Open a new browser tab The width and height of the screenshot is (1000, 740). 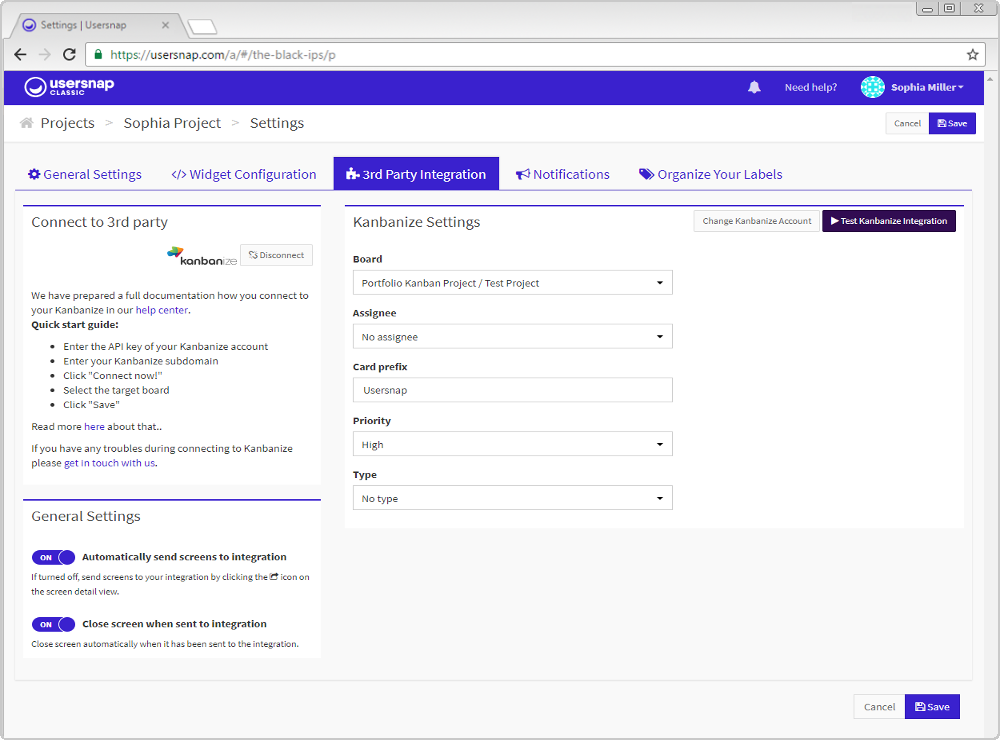coord(202,27)
